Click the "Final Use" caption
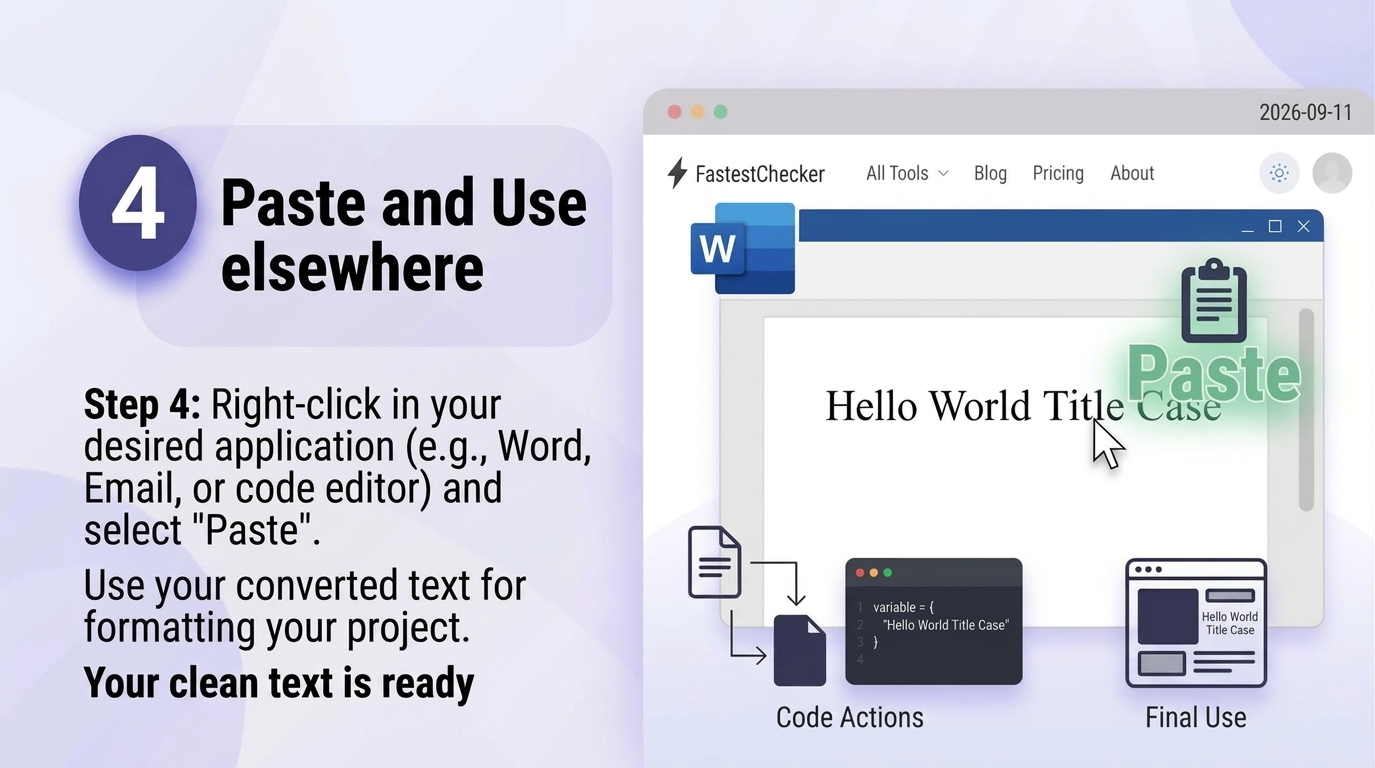 pyautogui.click(x=1196, y=717)
